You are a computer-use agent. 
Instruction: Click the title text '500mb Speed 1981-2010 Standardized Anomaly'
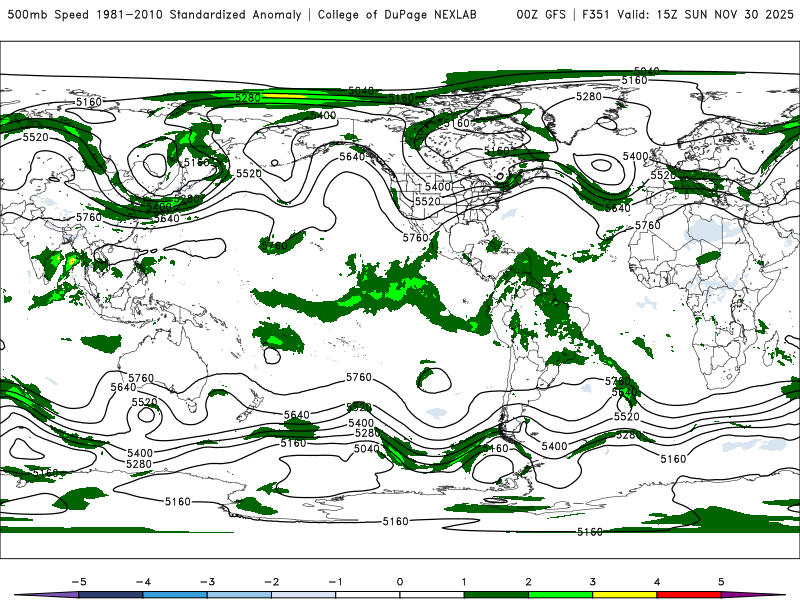(x=155, y=15)
